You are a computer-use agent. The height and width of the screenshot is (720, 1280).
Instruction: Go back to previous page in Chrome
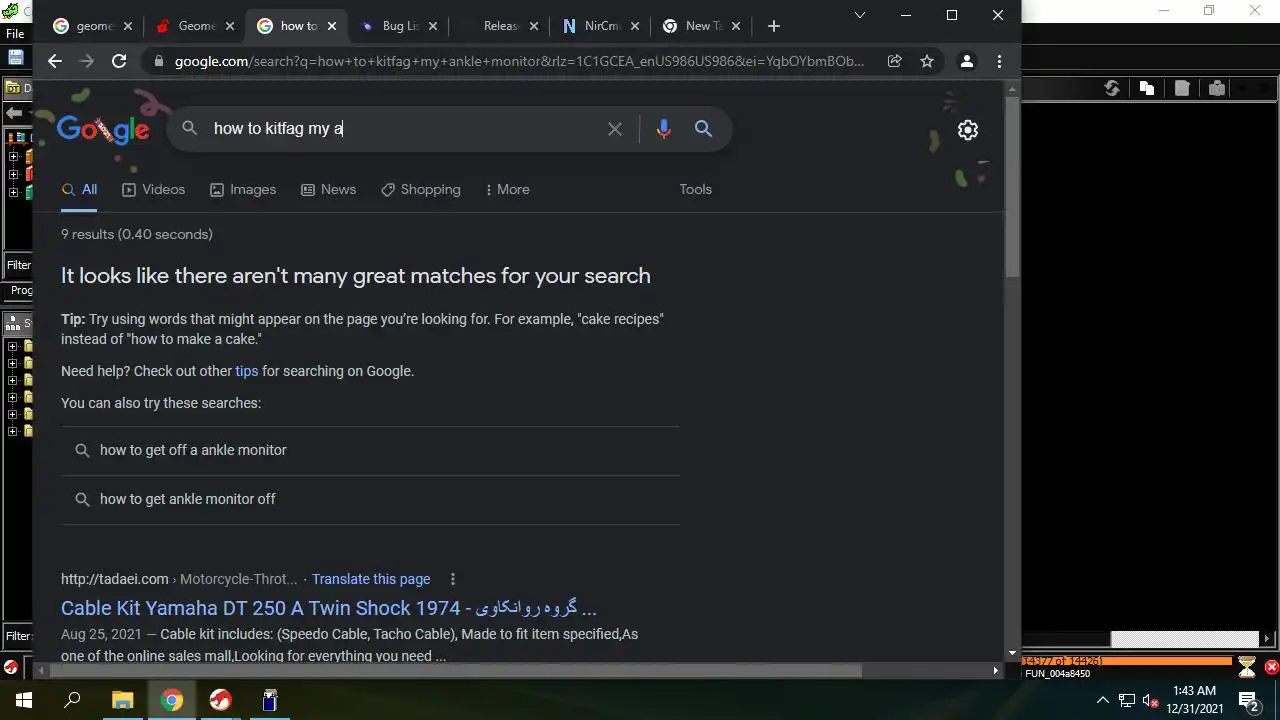point(55,61)
